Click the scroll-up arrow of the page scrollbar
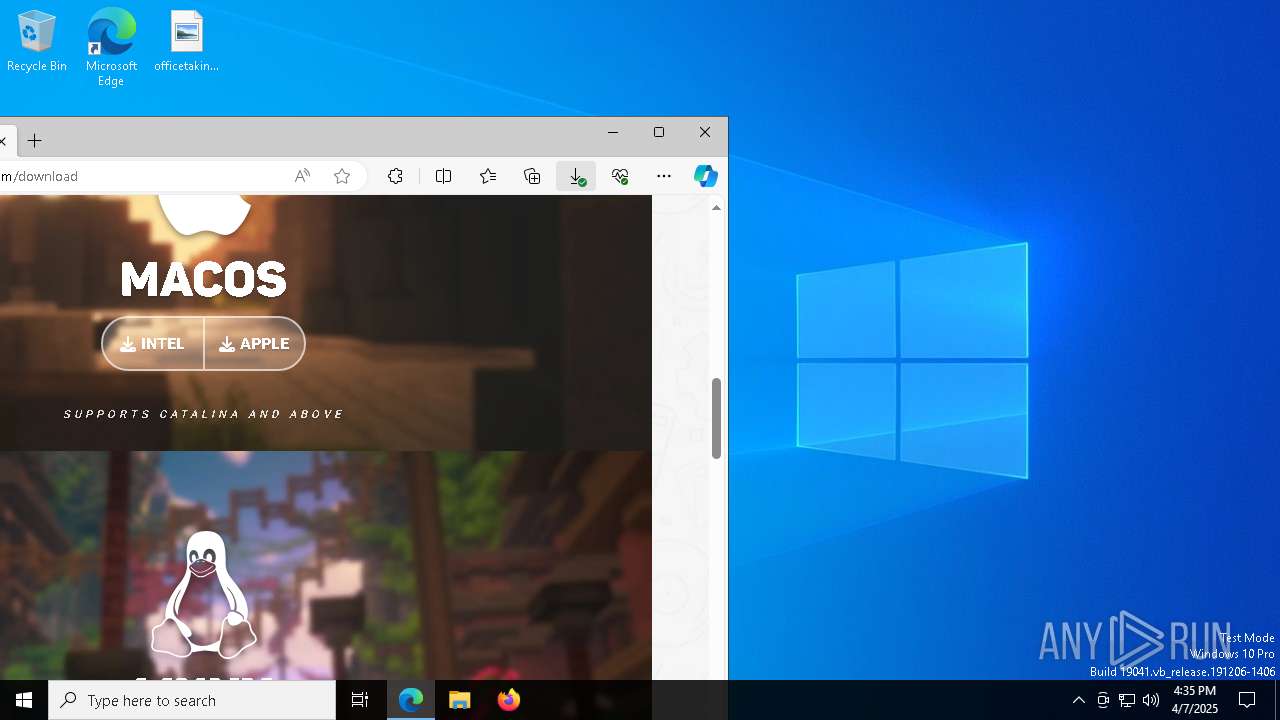 click(x=716, y=207)
